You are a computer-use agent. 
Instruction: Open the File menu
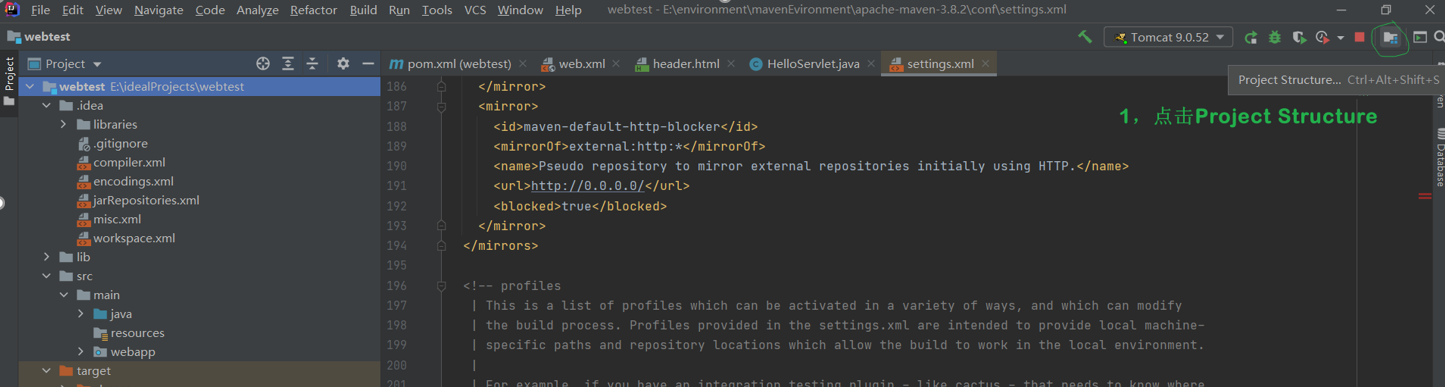[x=40, y=10]
